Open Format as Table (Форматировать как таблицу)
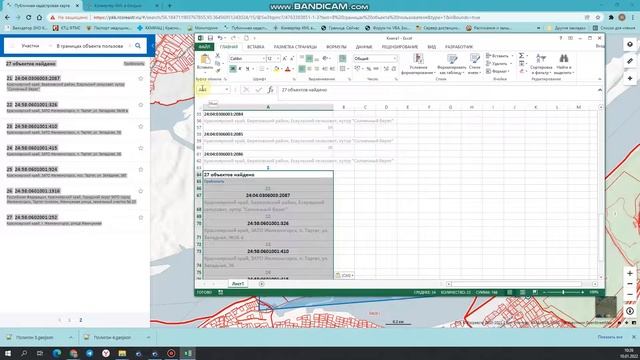Screen dimensions: 640x360 tap(451, 64)
